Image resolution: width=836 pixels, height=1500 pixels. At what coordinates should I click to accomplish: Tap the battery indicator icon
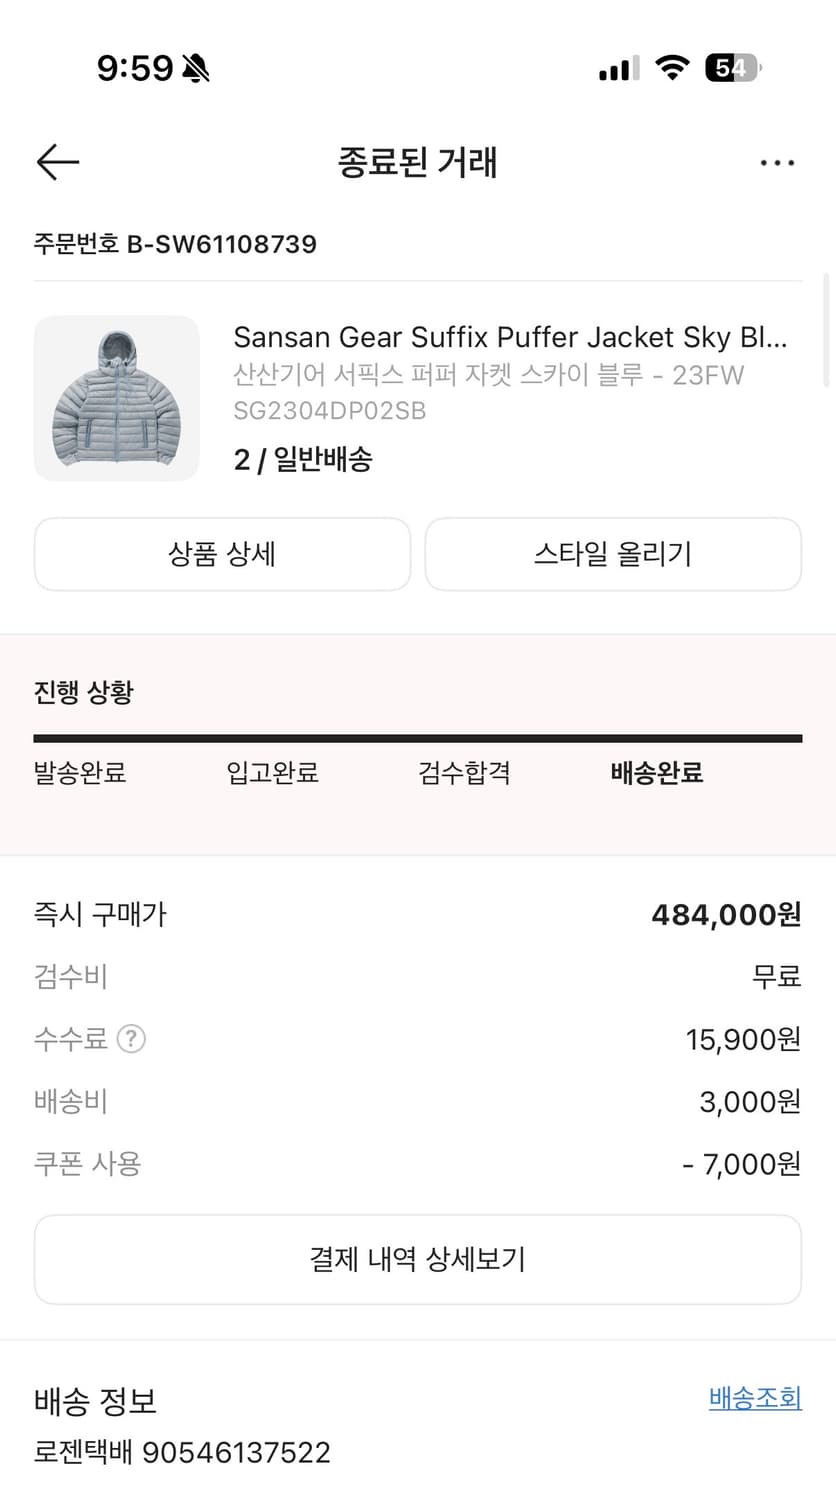(732, 68)
